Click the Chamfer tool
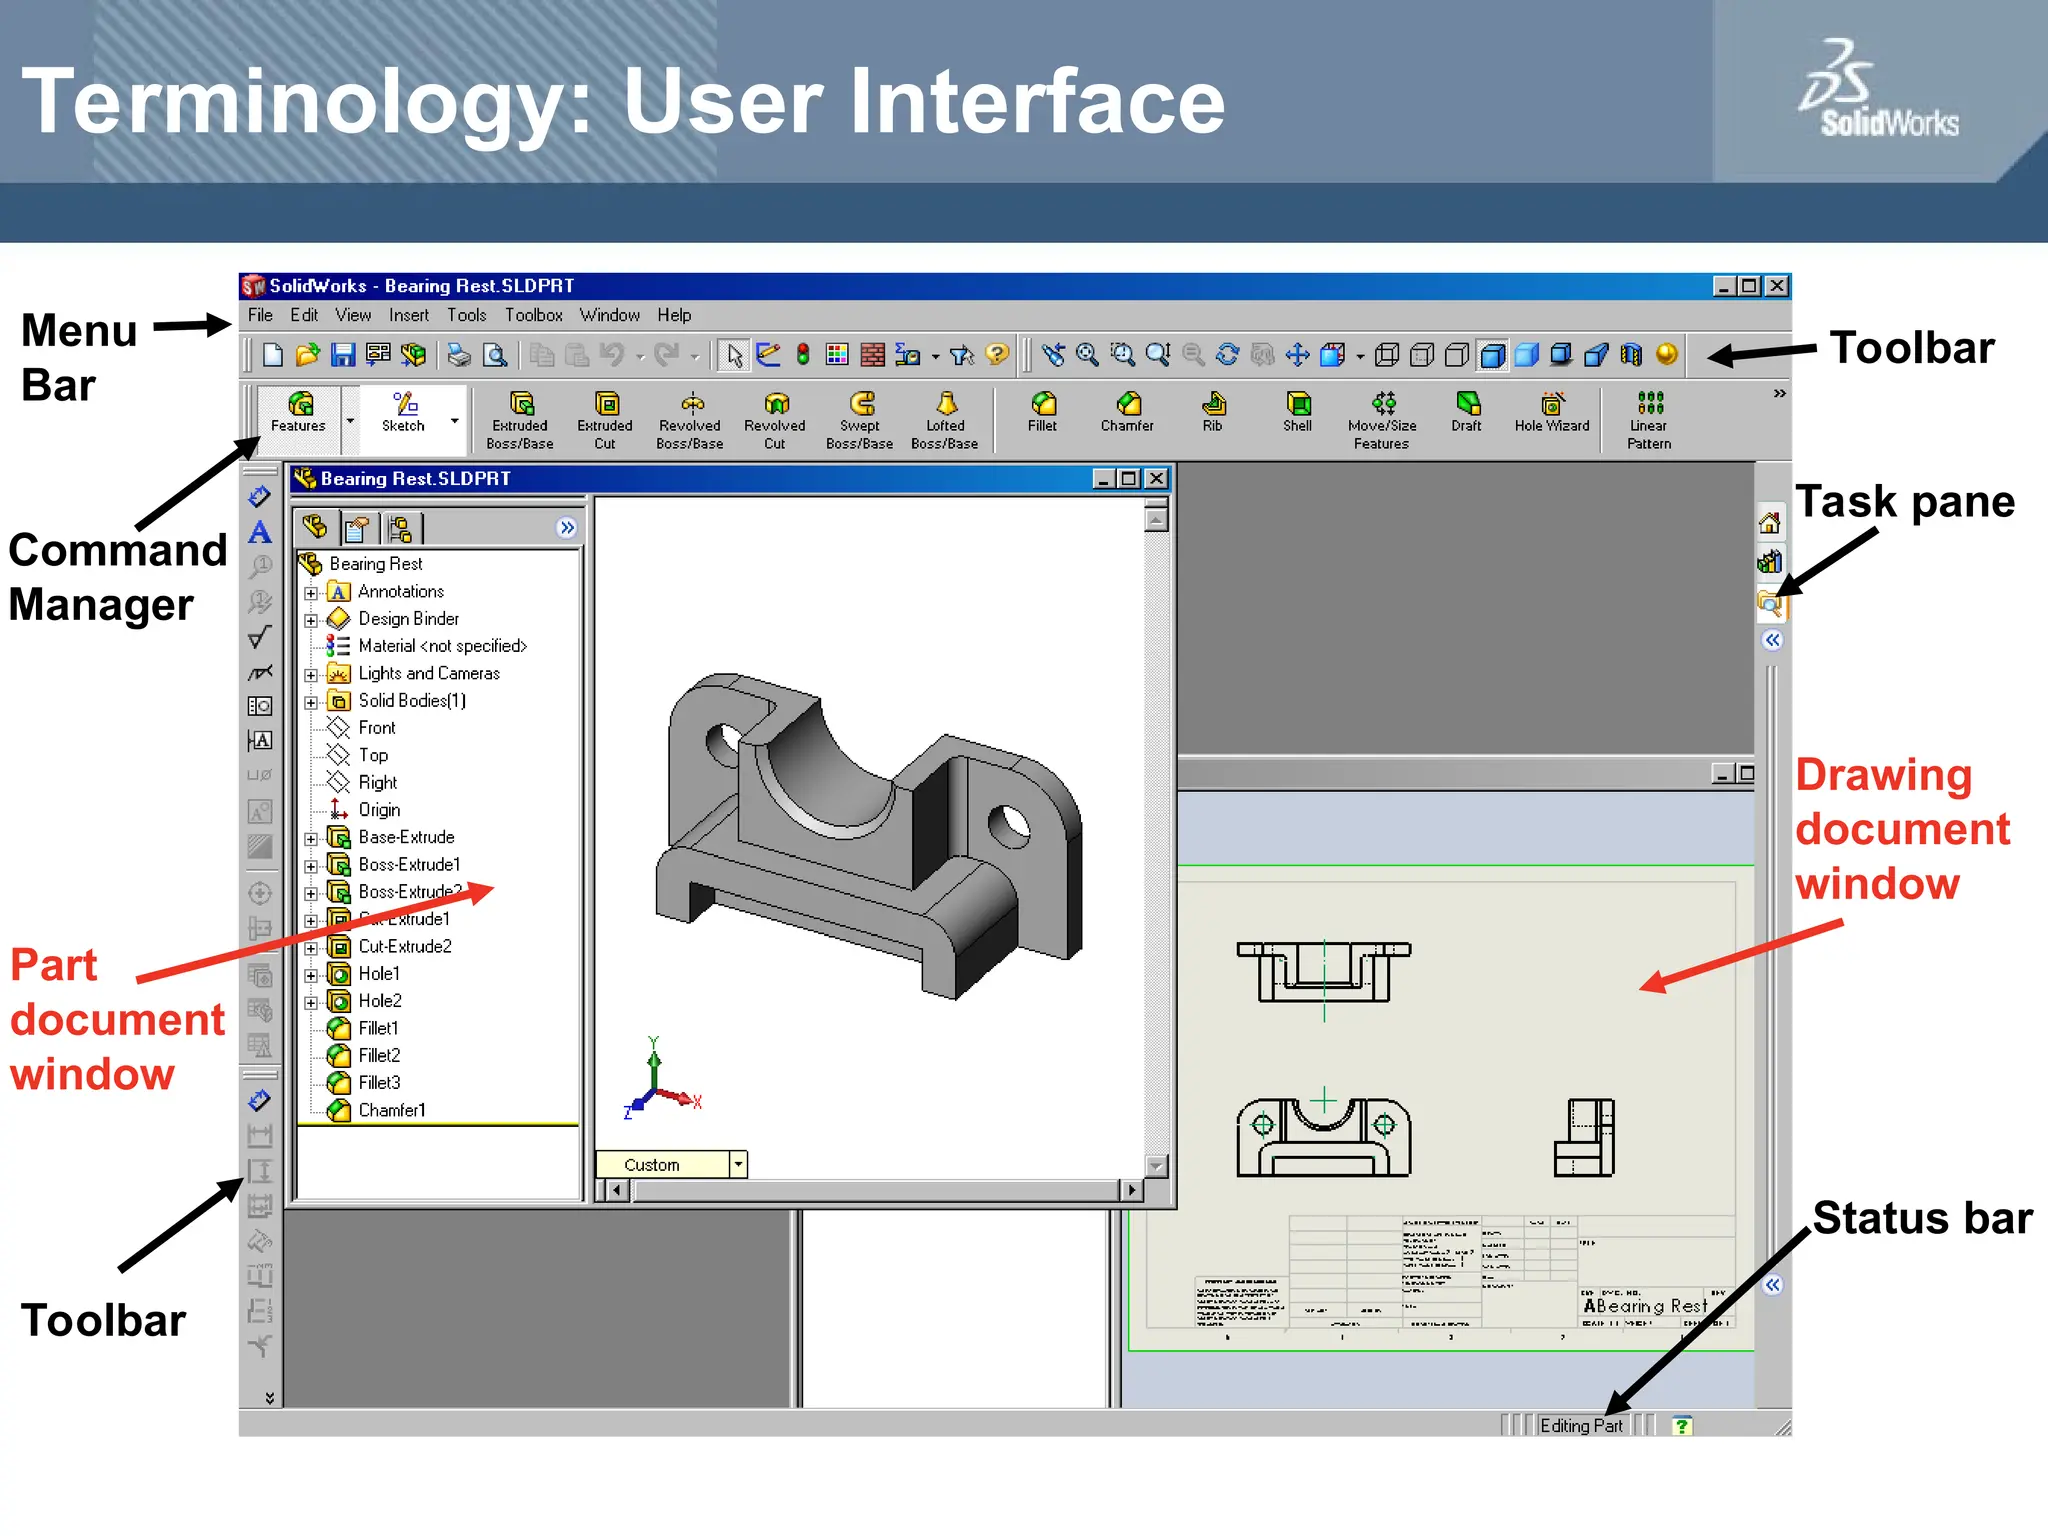 pos(1127,412)
